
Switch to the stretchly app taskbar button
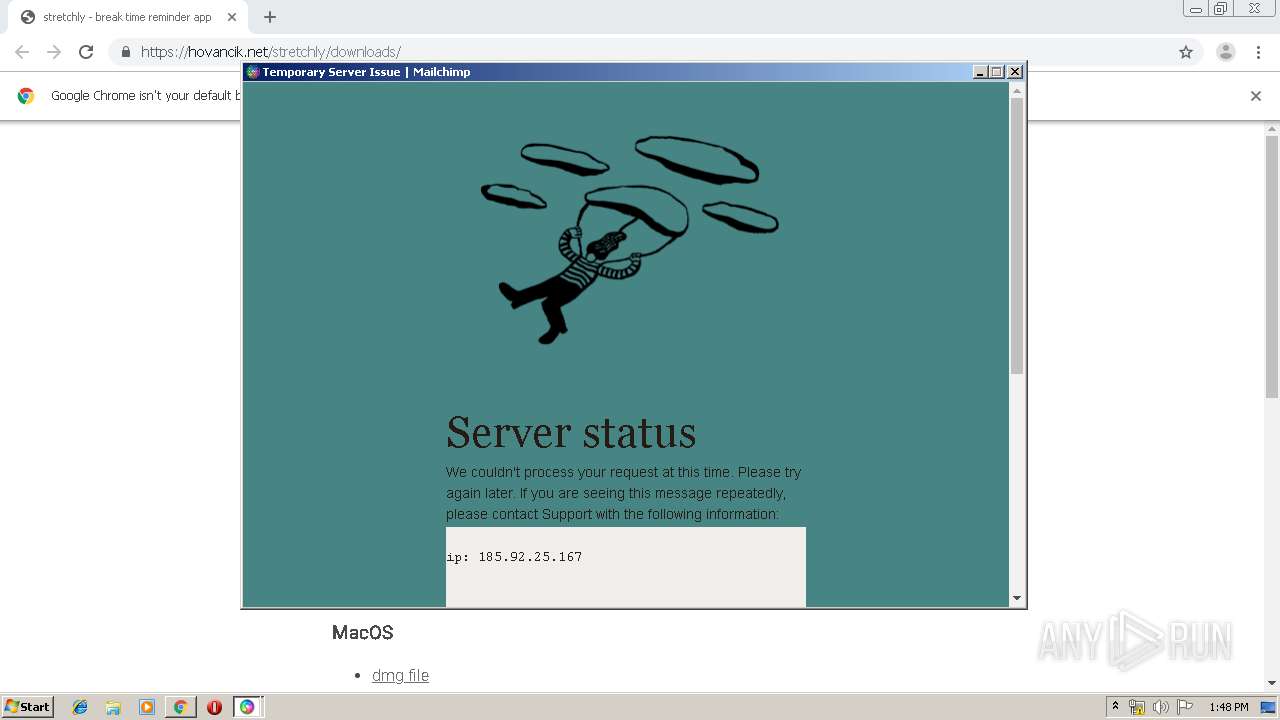247,707
